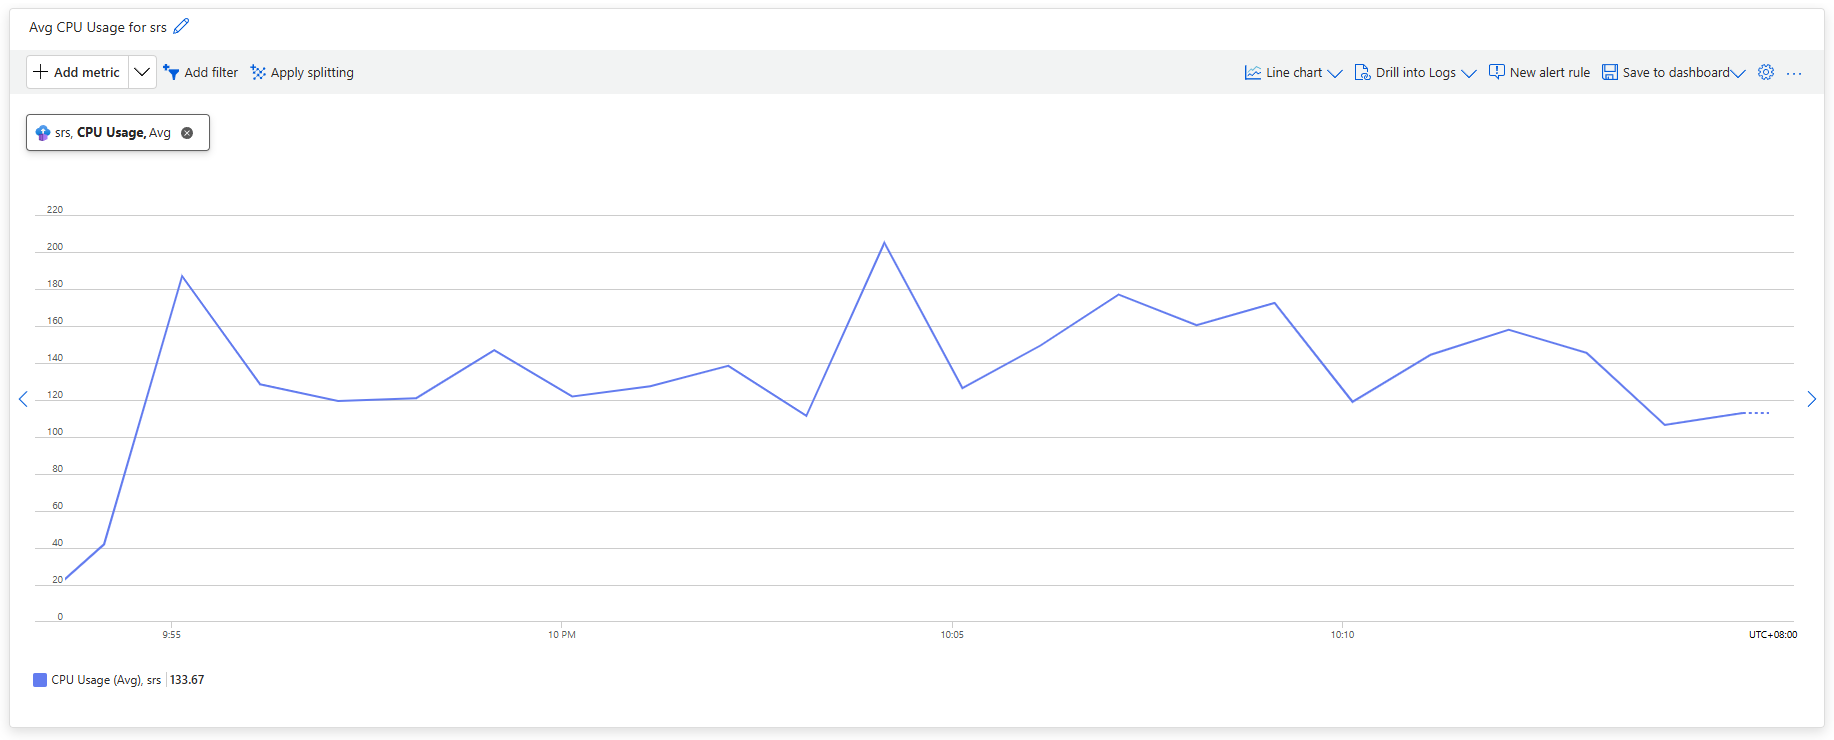Remove the srs CPU Usage metric pill
Screen dimensions: 1834x740
pyautogui.click(x=187, y=133)
